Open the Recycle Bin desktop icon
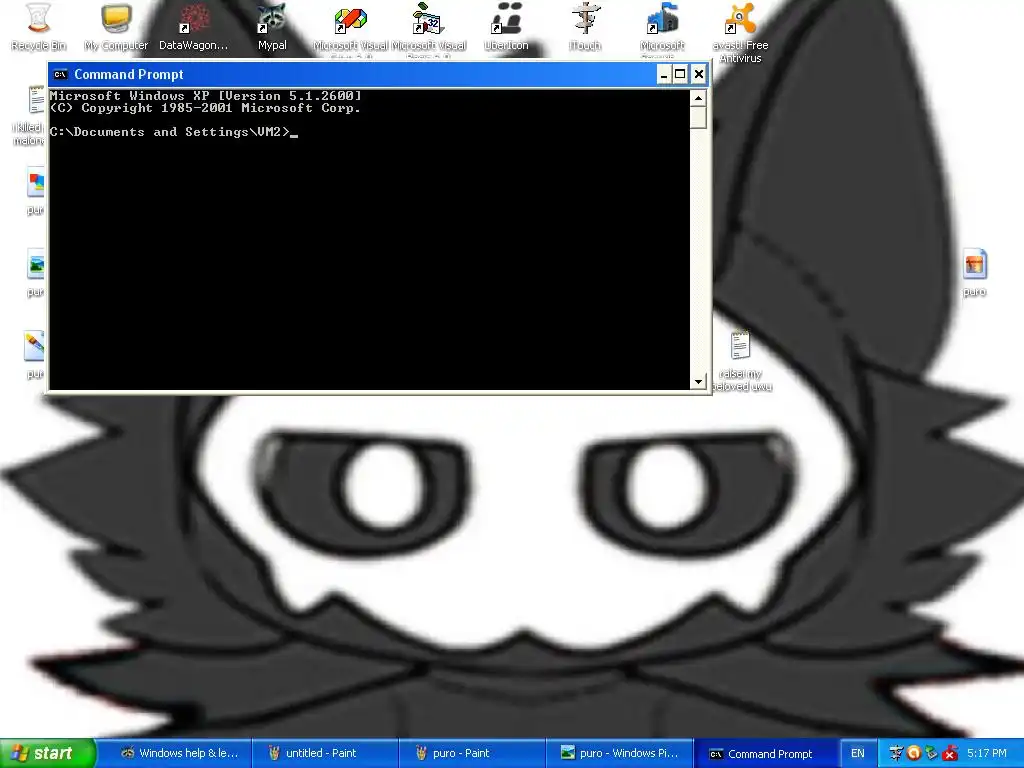The image size is (1024, 768). pos(39,26)
